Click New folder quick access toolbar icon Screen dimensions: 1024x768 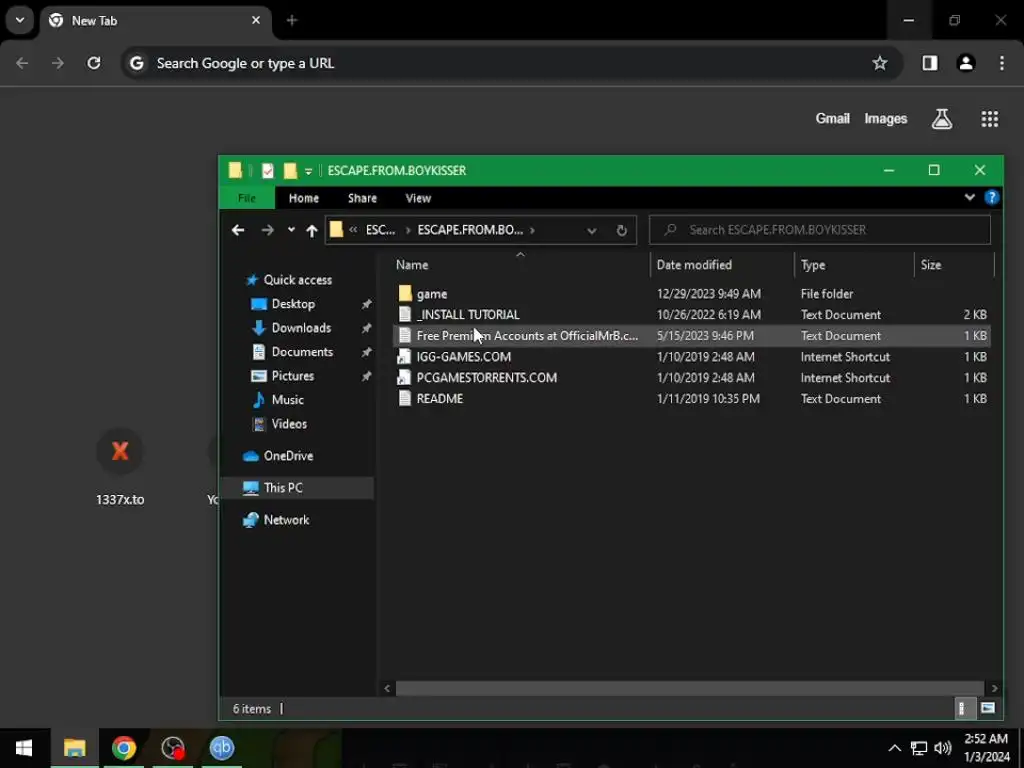tap(290, 170)
